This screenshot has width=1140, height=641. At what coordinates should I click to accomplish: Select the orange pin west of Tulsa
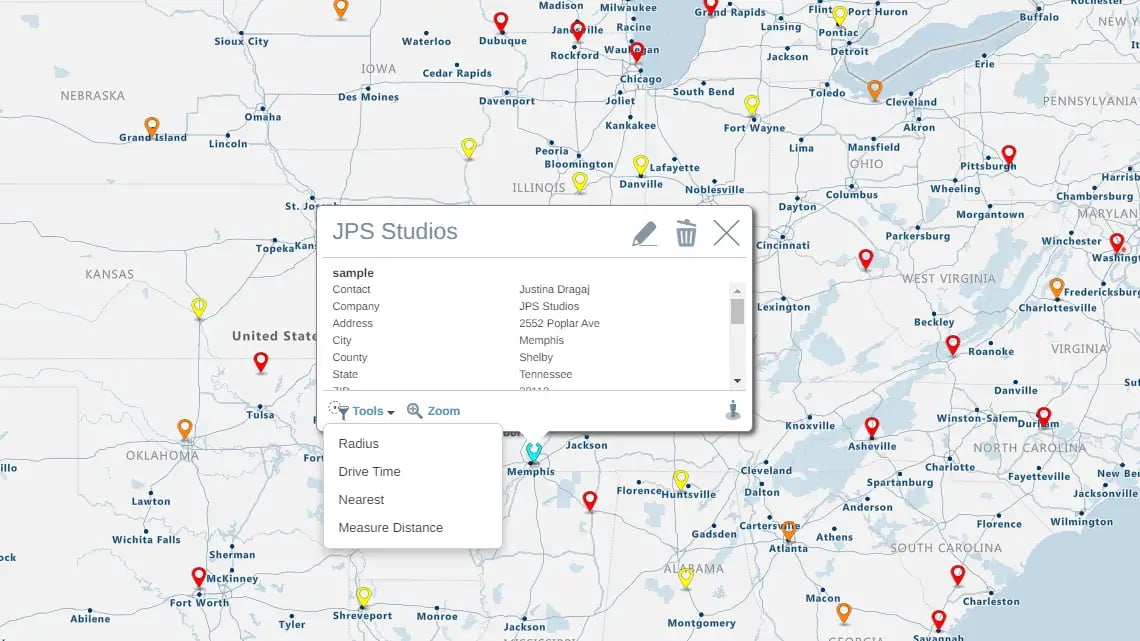(185, 429)
